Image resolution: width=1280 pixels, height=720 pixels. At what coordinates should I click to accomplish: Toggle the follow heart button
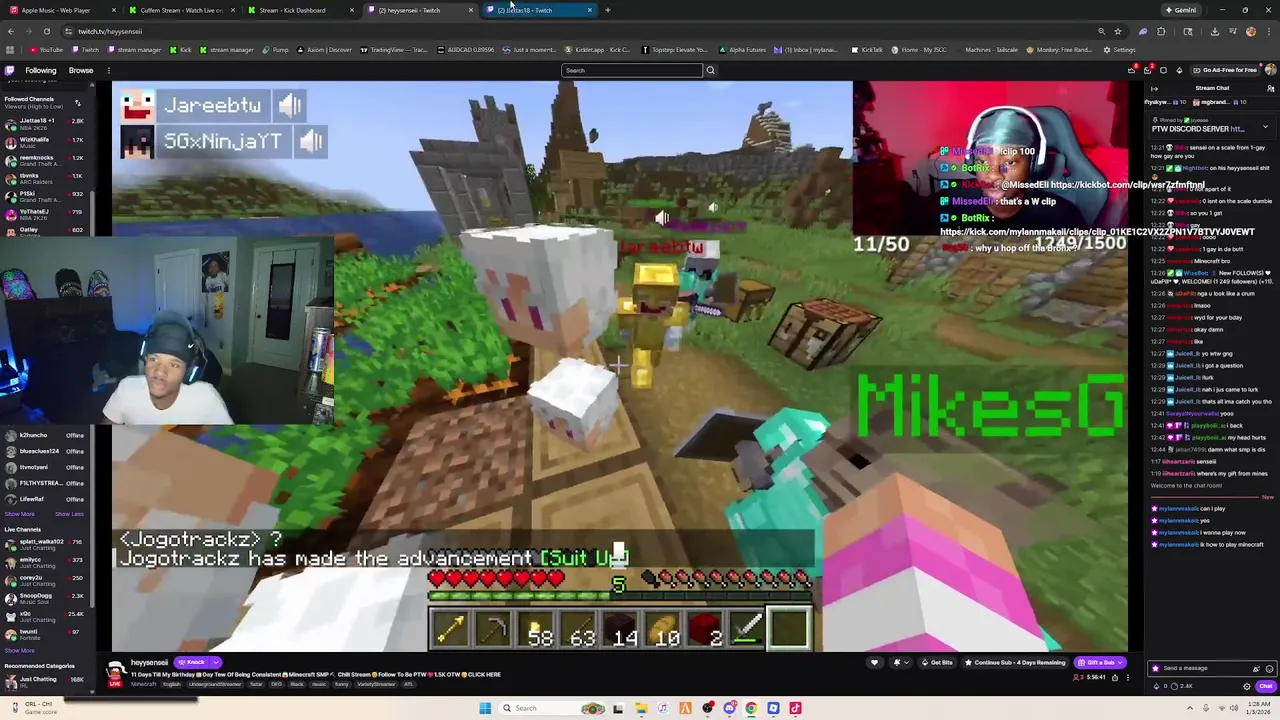tap(875, 662)
